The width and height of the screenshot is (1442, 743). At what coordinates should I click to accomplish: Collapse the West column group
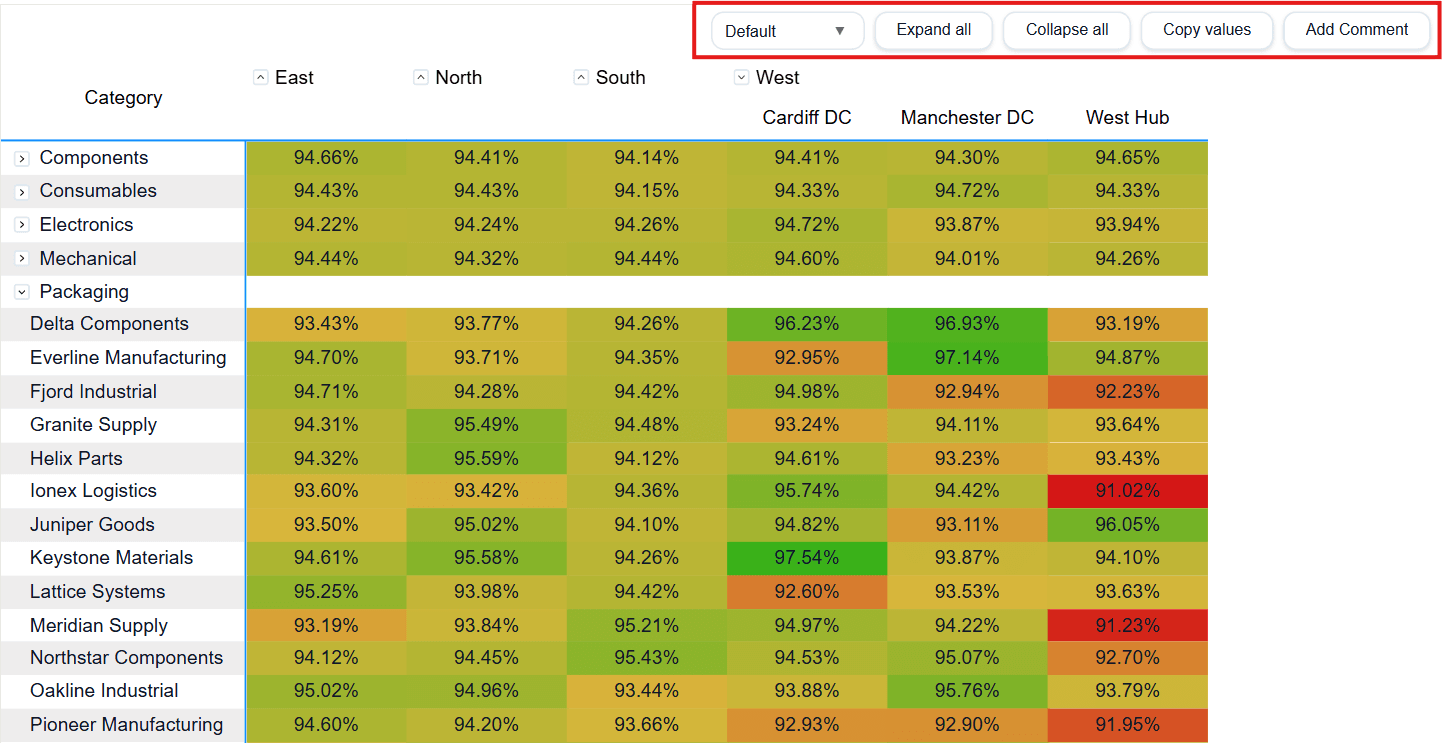pos(741,77)
